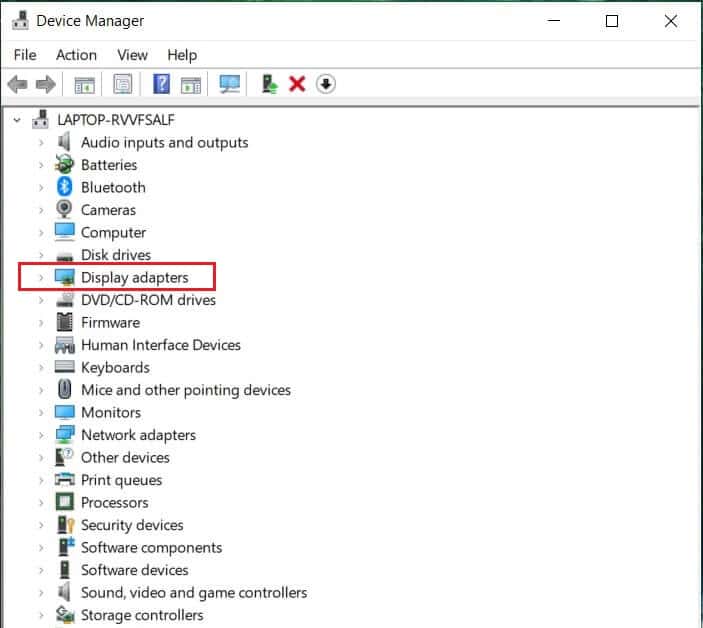Select the Processors category
The image size is (703, 628).
[114, 502]
